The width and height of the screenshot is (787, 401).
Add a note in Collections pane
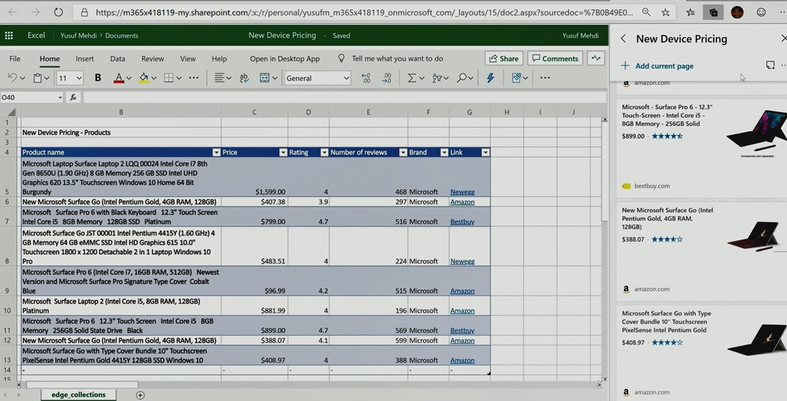[769, 65]
